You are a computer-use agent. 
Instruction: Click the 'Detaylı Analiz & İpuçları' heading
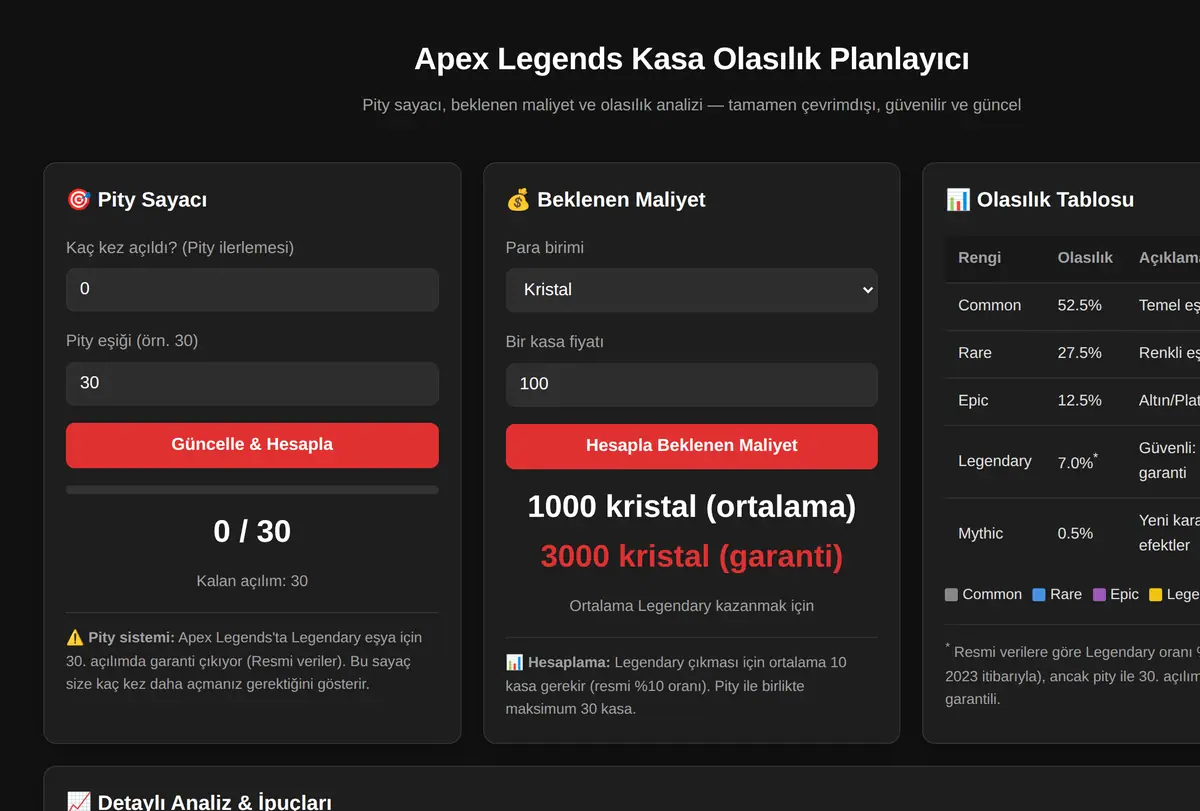(x=214, y=802)
